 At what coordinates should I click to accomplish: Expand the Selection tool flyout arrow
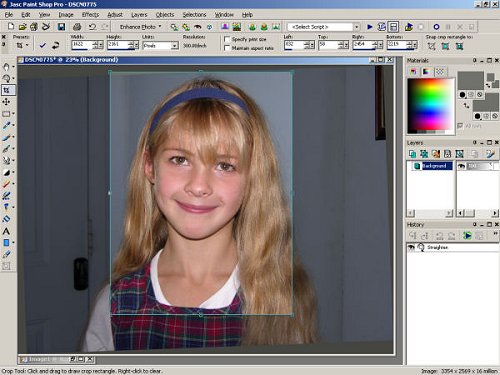click(13, 114)
